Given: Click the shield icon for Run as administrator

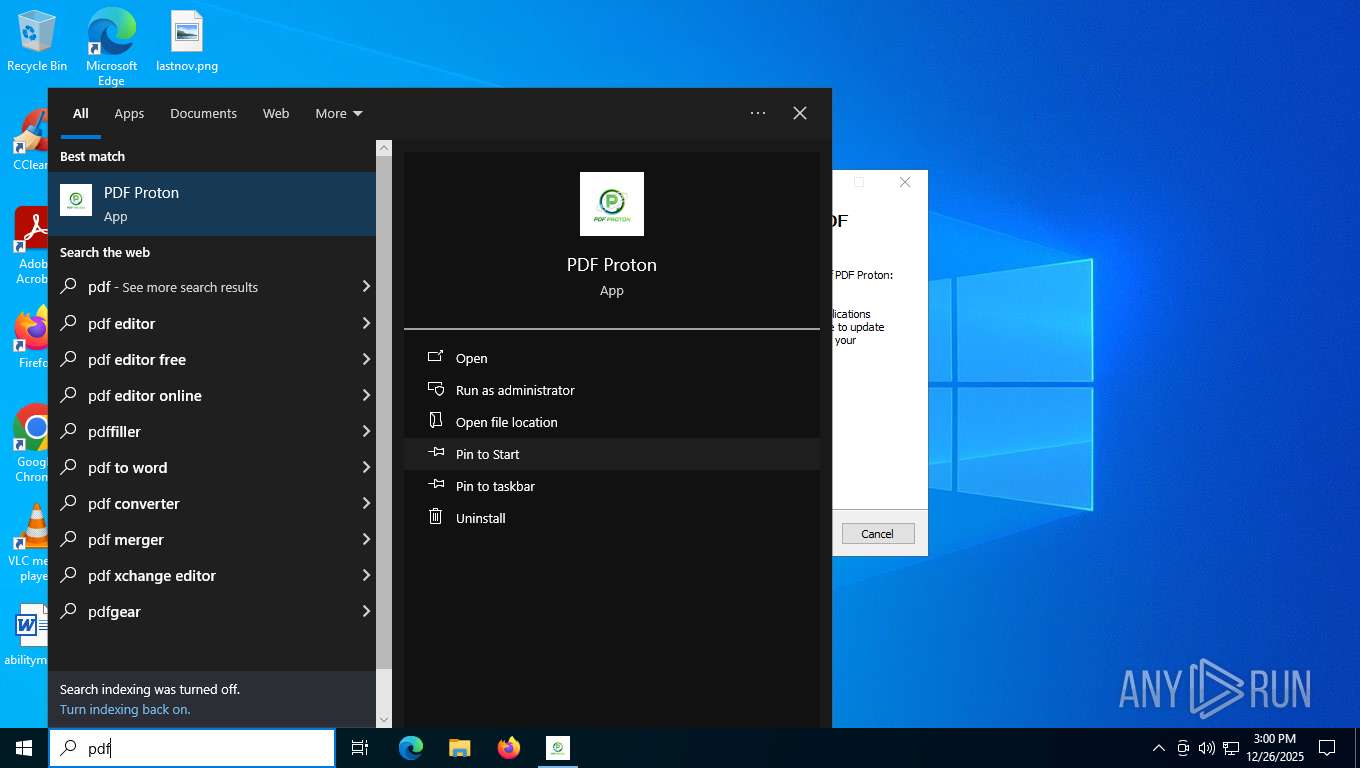Looking at the screenshot, I should click(435, 389).
